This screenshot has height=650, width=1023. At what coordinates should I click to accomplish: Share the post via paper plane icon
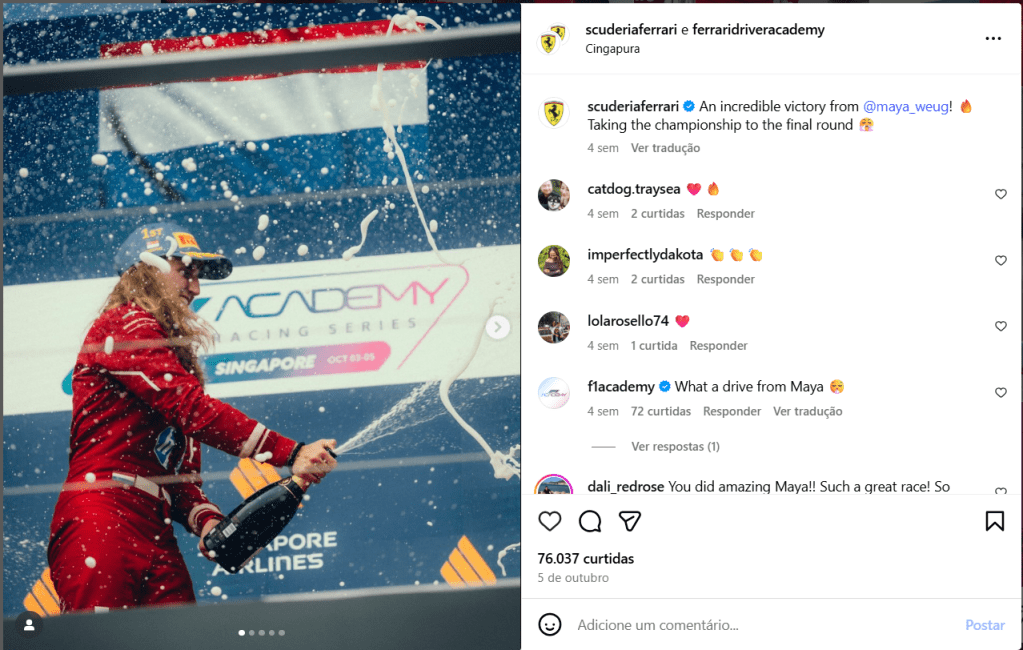point(630,521)
